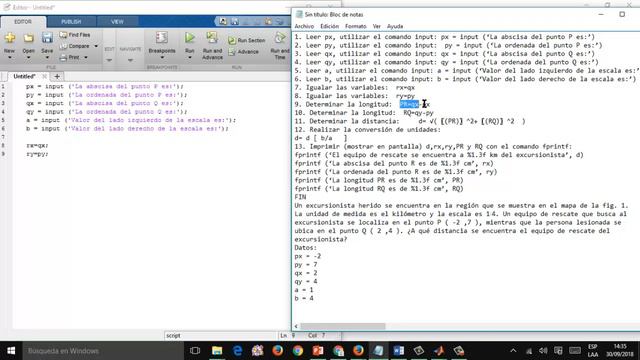Show hidden system tray icons chevron
The height and width of the screenshot is (360, 640).
[x=513, y=351]
